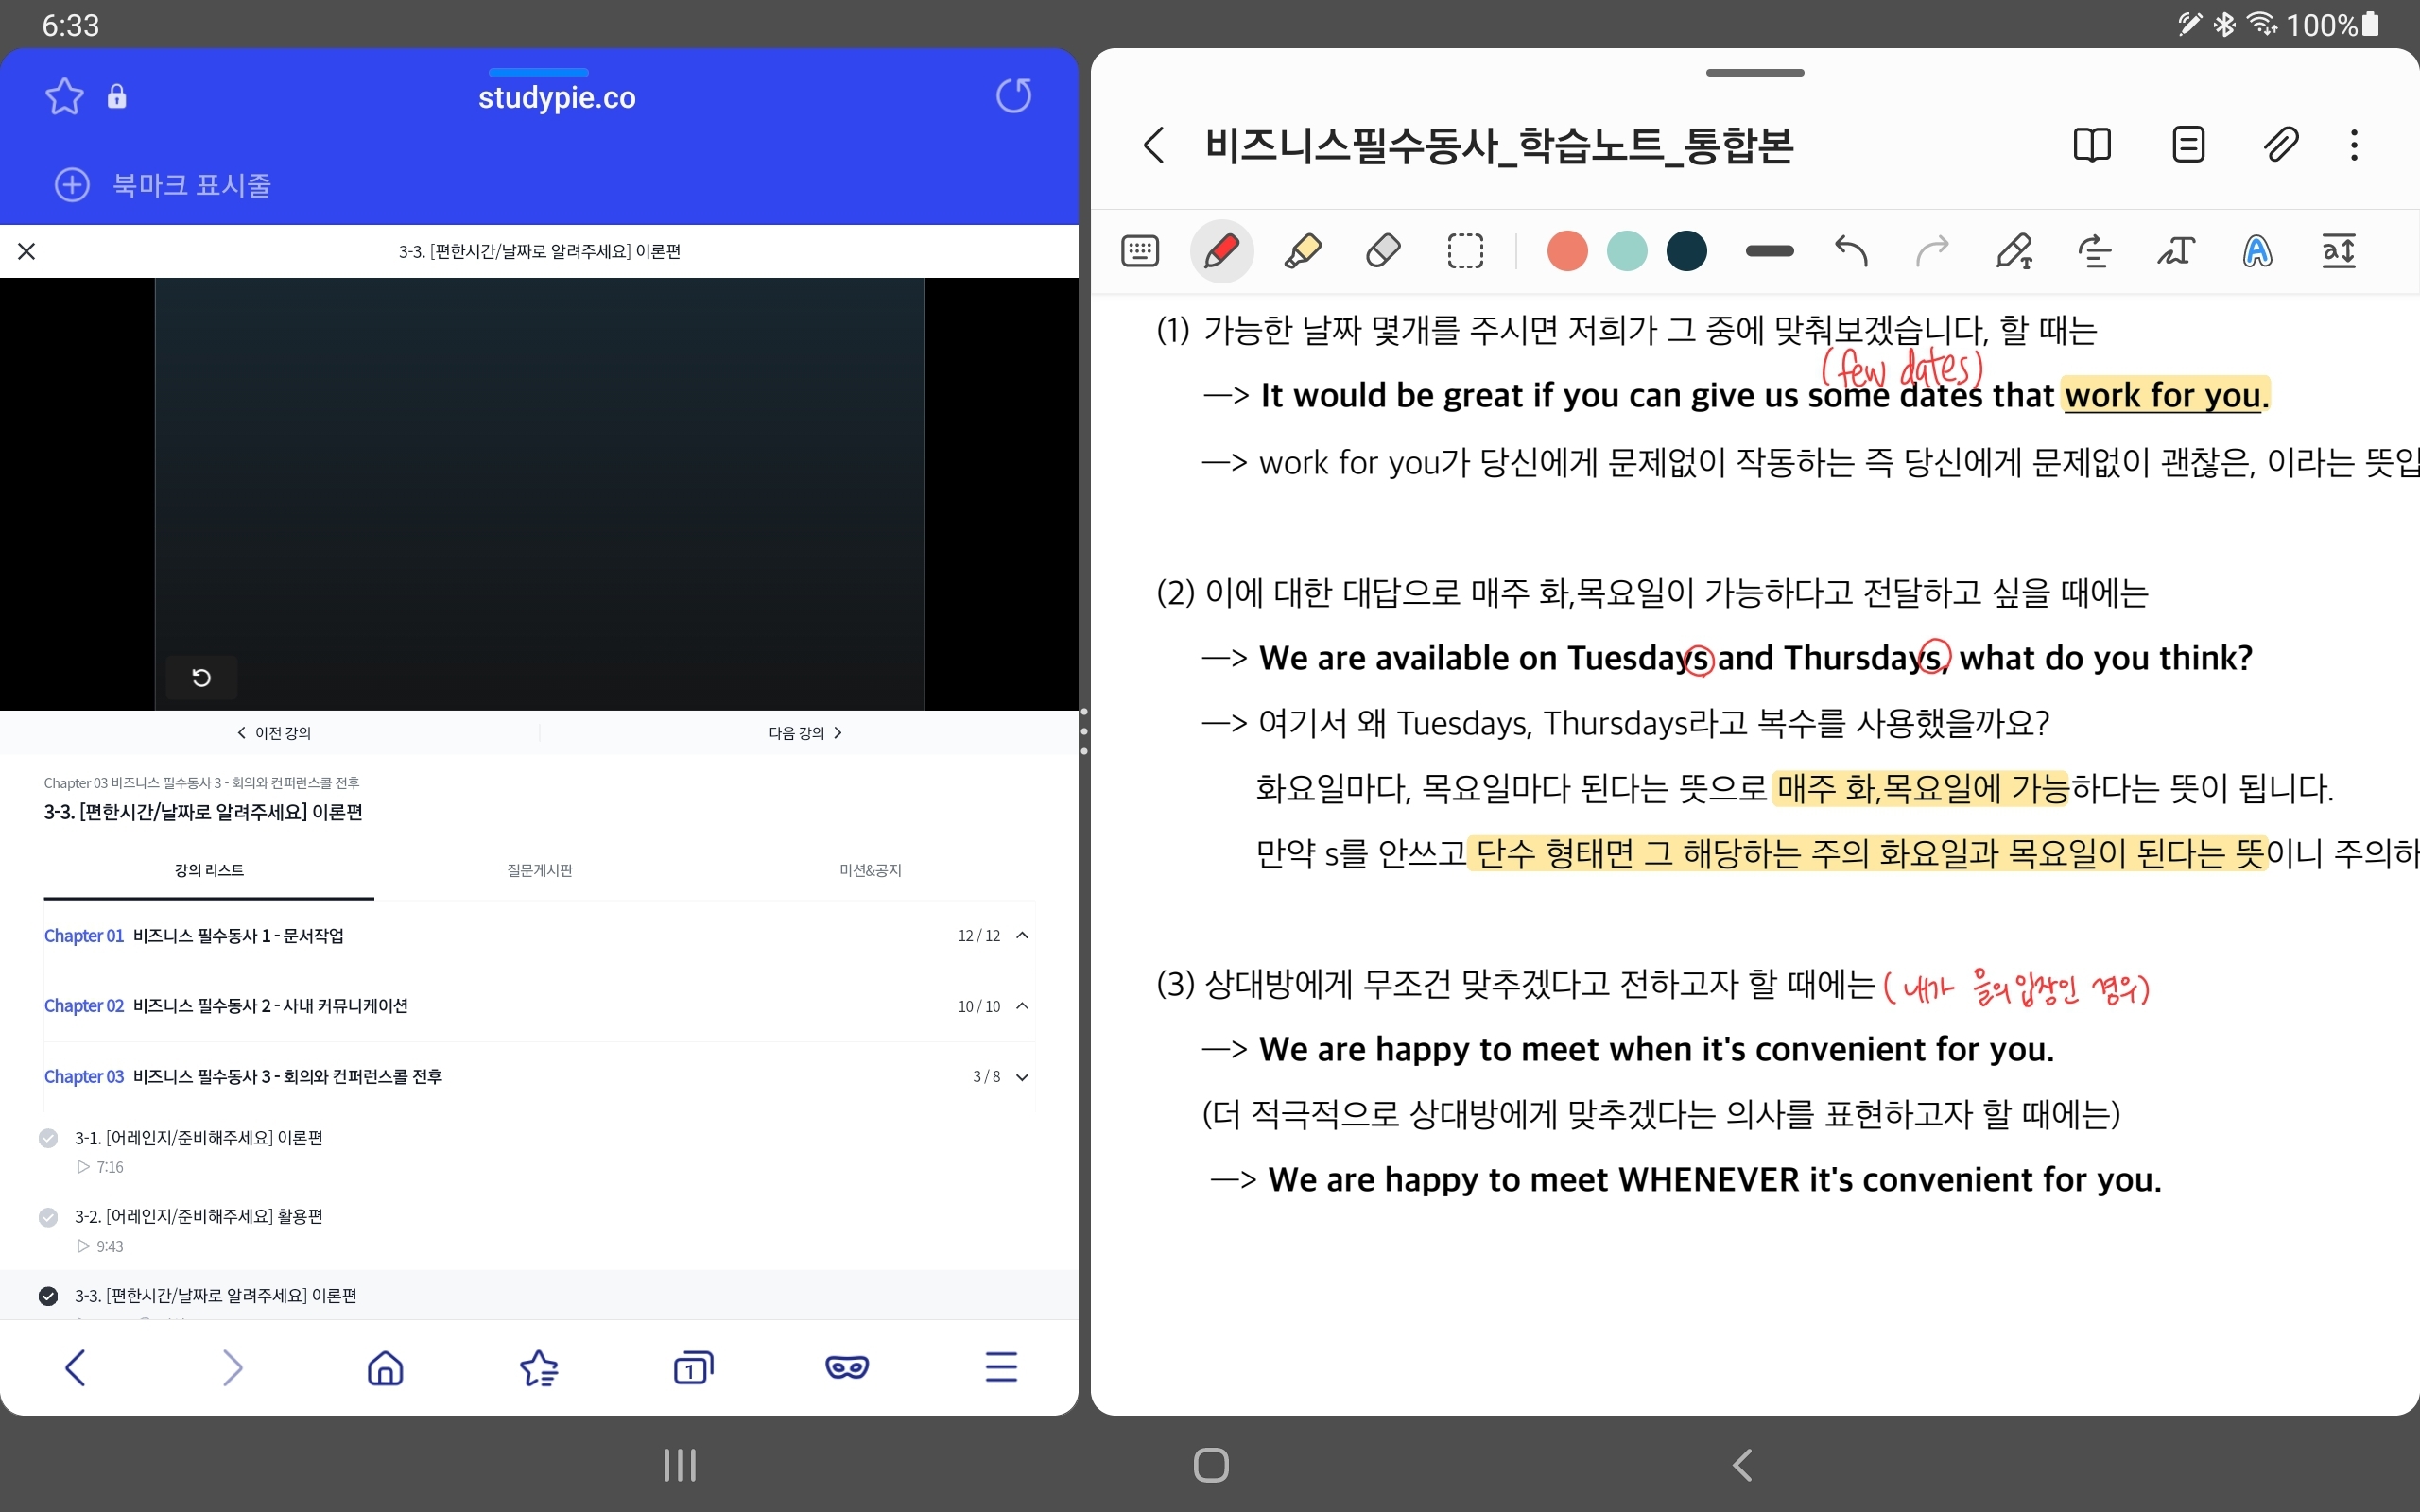Browser forward arrow in bottom bar
The height and width of the screenshot is (1512, 2420).
click(x=232, y=1367)
